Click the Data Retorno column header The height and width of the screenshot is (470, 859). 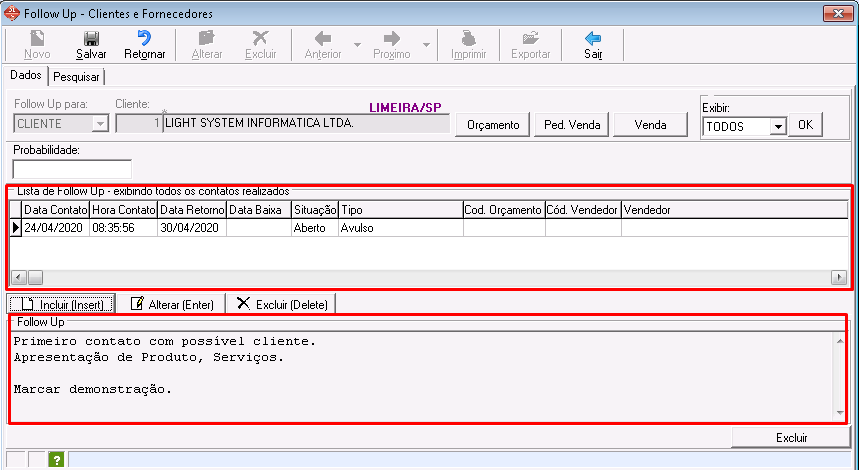(192, 210)
